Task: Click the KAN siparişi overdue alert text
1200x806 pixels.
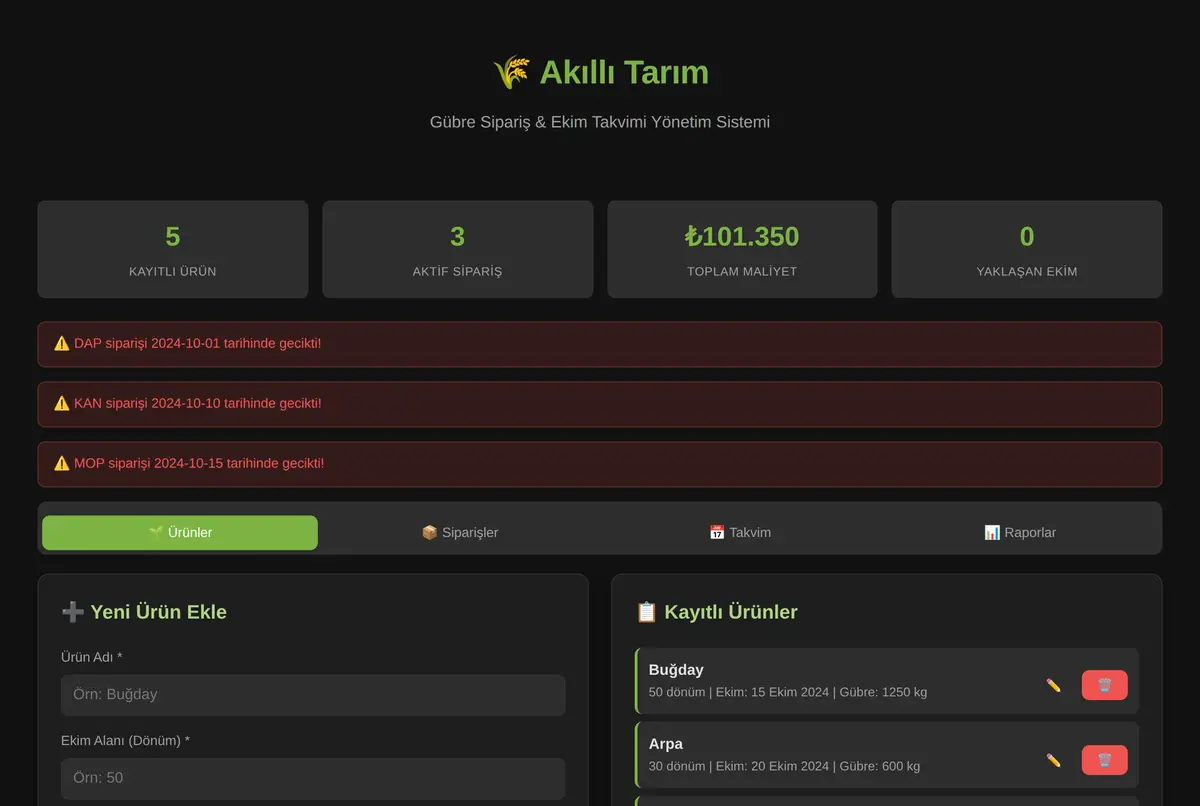Action: 198,403
